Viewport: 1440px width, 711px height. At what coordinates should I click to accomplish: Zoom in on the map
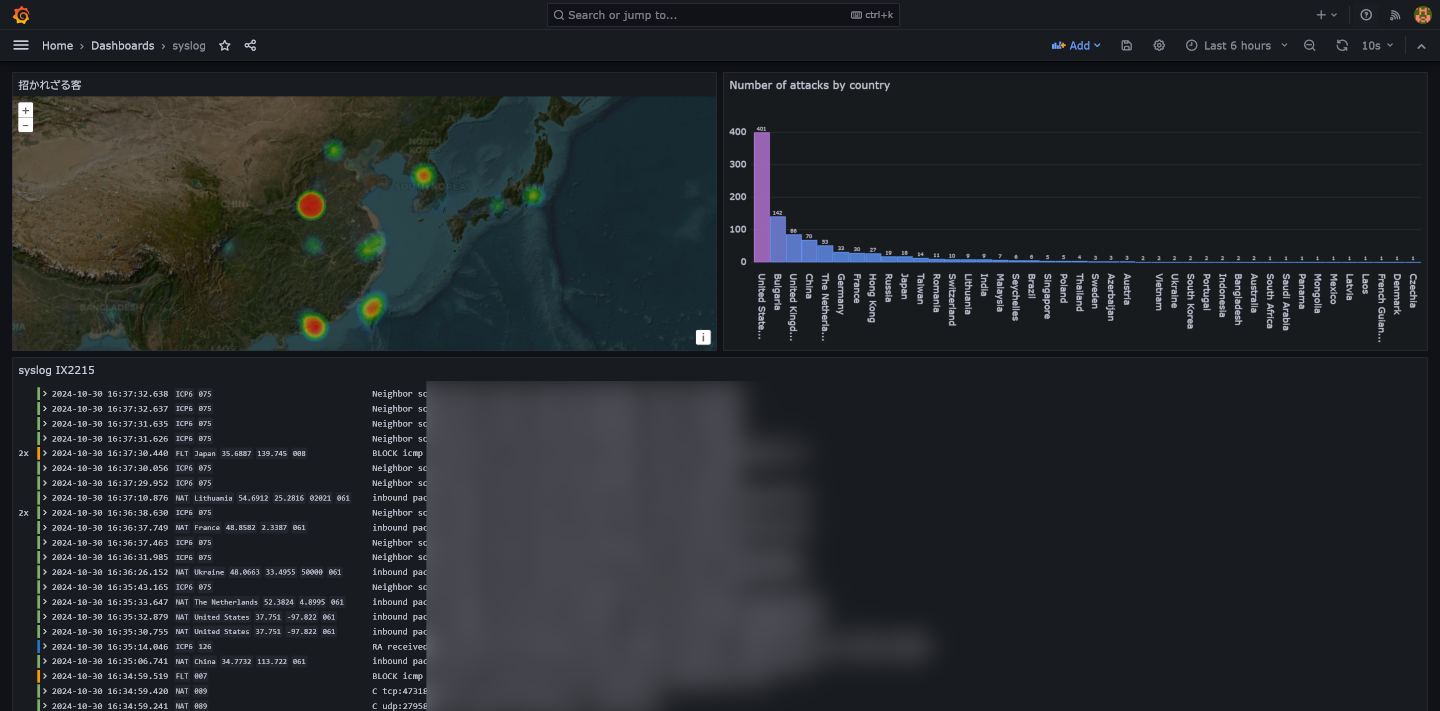[x=26, y=110]
